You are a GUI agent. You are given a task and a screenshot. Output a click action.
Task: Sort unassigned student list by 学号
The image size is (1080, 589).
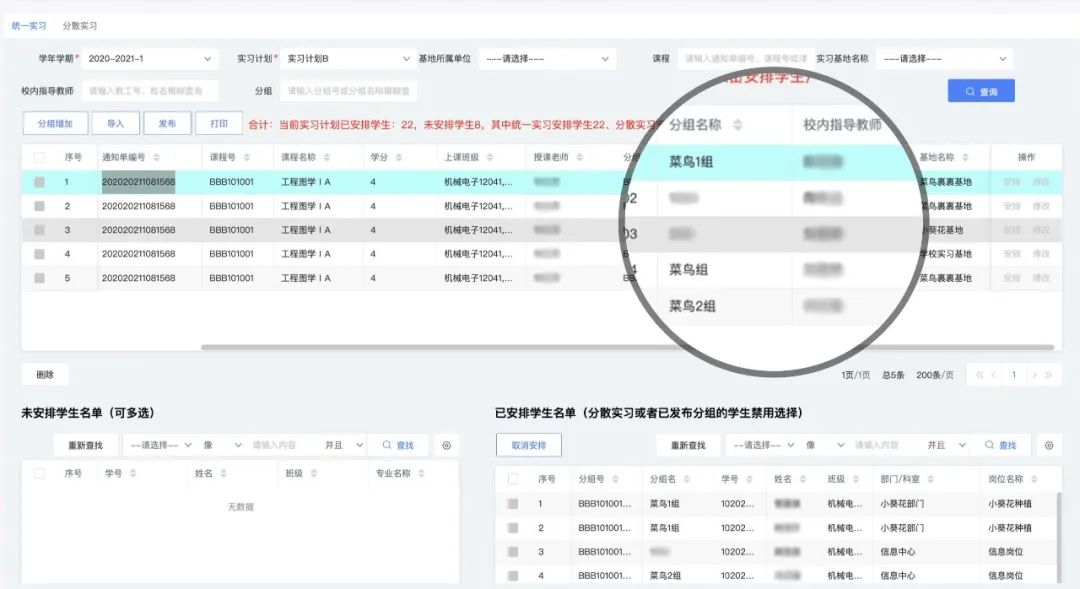(x=132, y=473)
